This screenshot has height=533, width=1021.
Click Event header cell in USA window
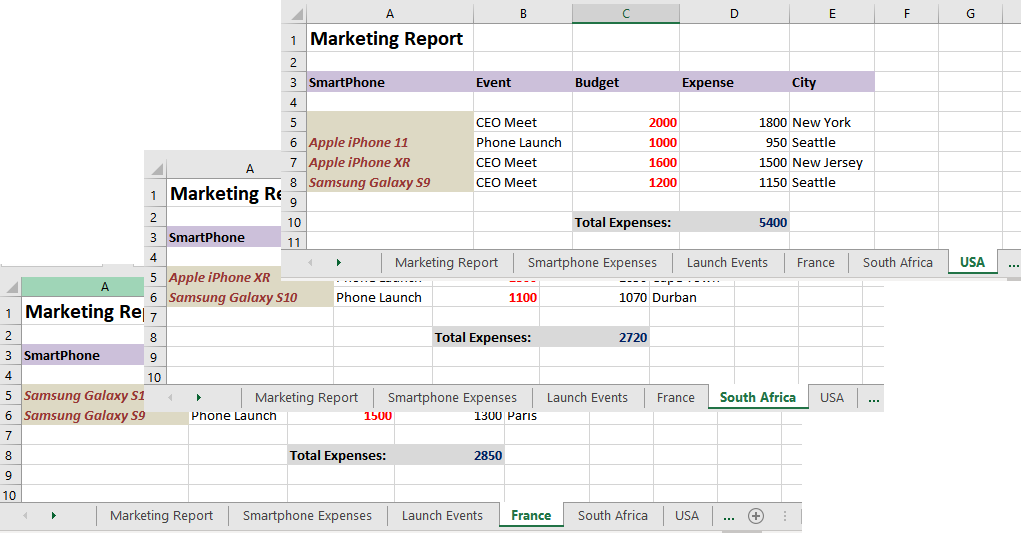pyautogui.click(x=523, y=82)
